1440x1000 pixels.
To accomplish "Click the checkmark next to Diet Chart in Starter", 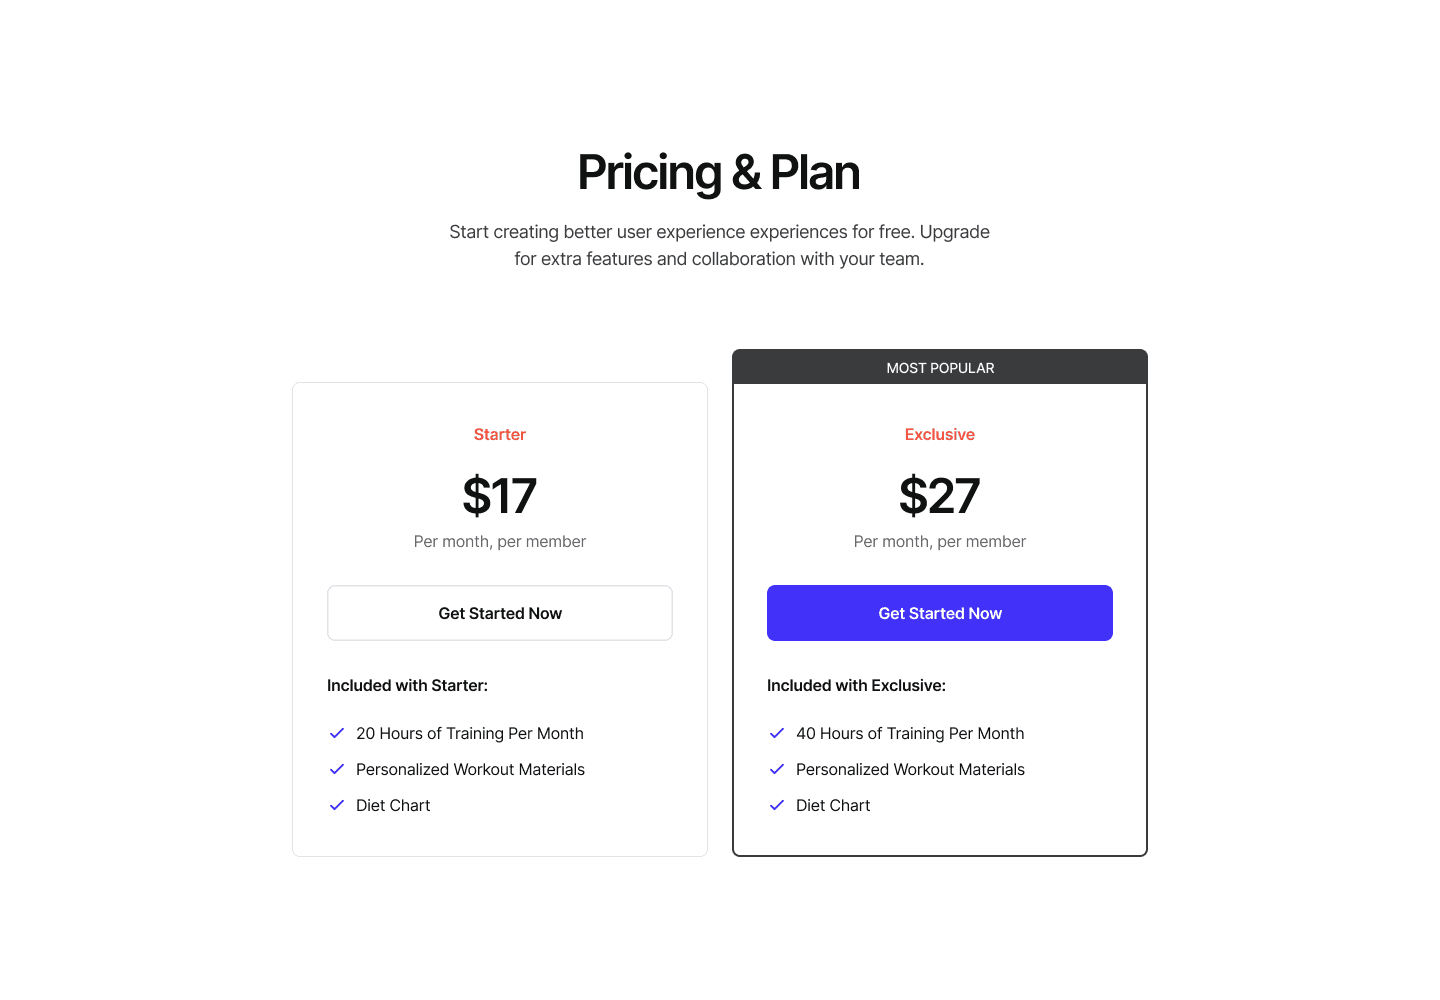I will click(337, 805).
